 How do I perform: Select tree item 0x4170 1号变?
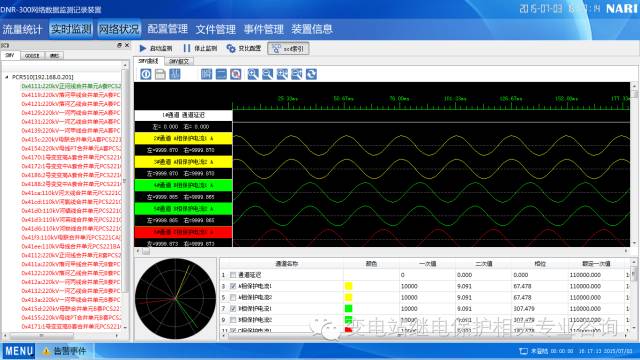point(71,157)
